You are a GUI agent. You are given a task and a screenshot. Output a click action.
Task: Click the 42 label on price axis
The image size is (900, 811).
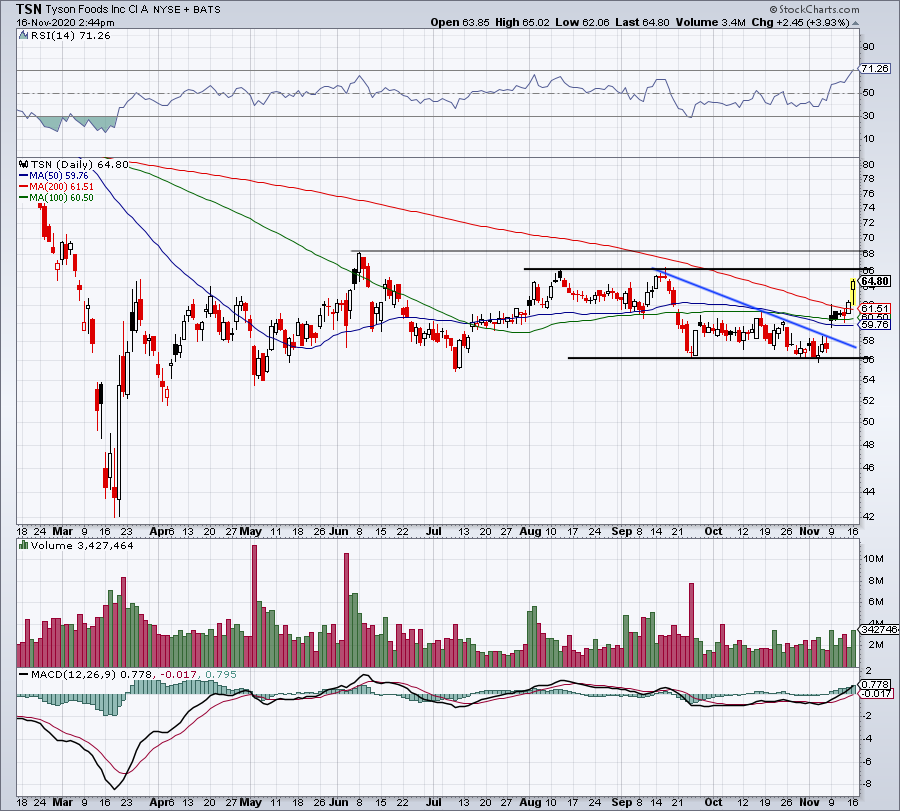[x=868, y=517]
